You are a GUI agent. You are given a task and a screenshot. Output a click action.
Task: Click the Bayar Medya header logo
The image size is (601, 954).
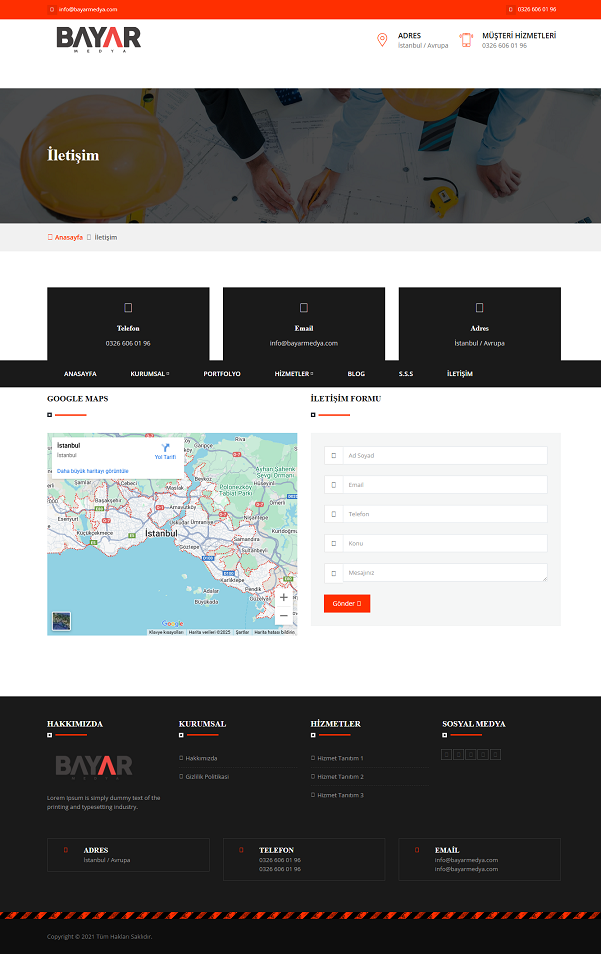pos(98,39)
